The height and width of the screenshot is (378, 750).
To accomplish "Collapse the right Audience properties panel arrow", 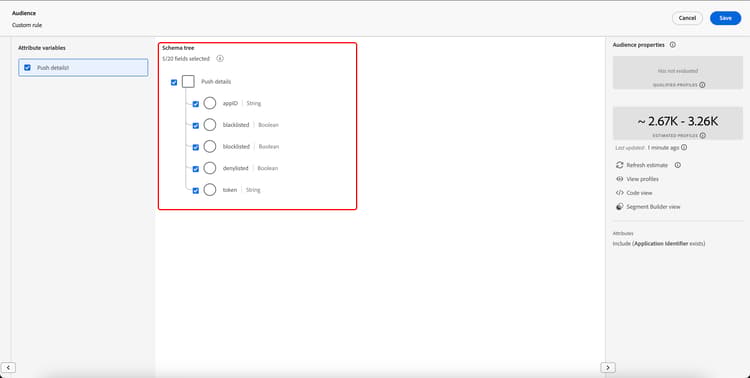I will 608,367.
